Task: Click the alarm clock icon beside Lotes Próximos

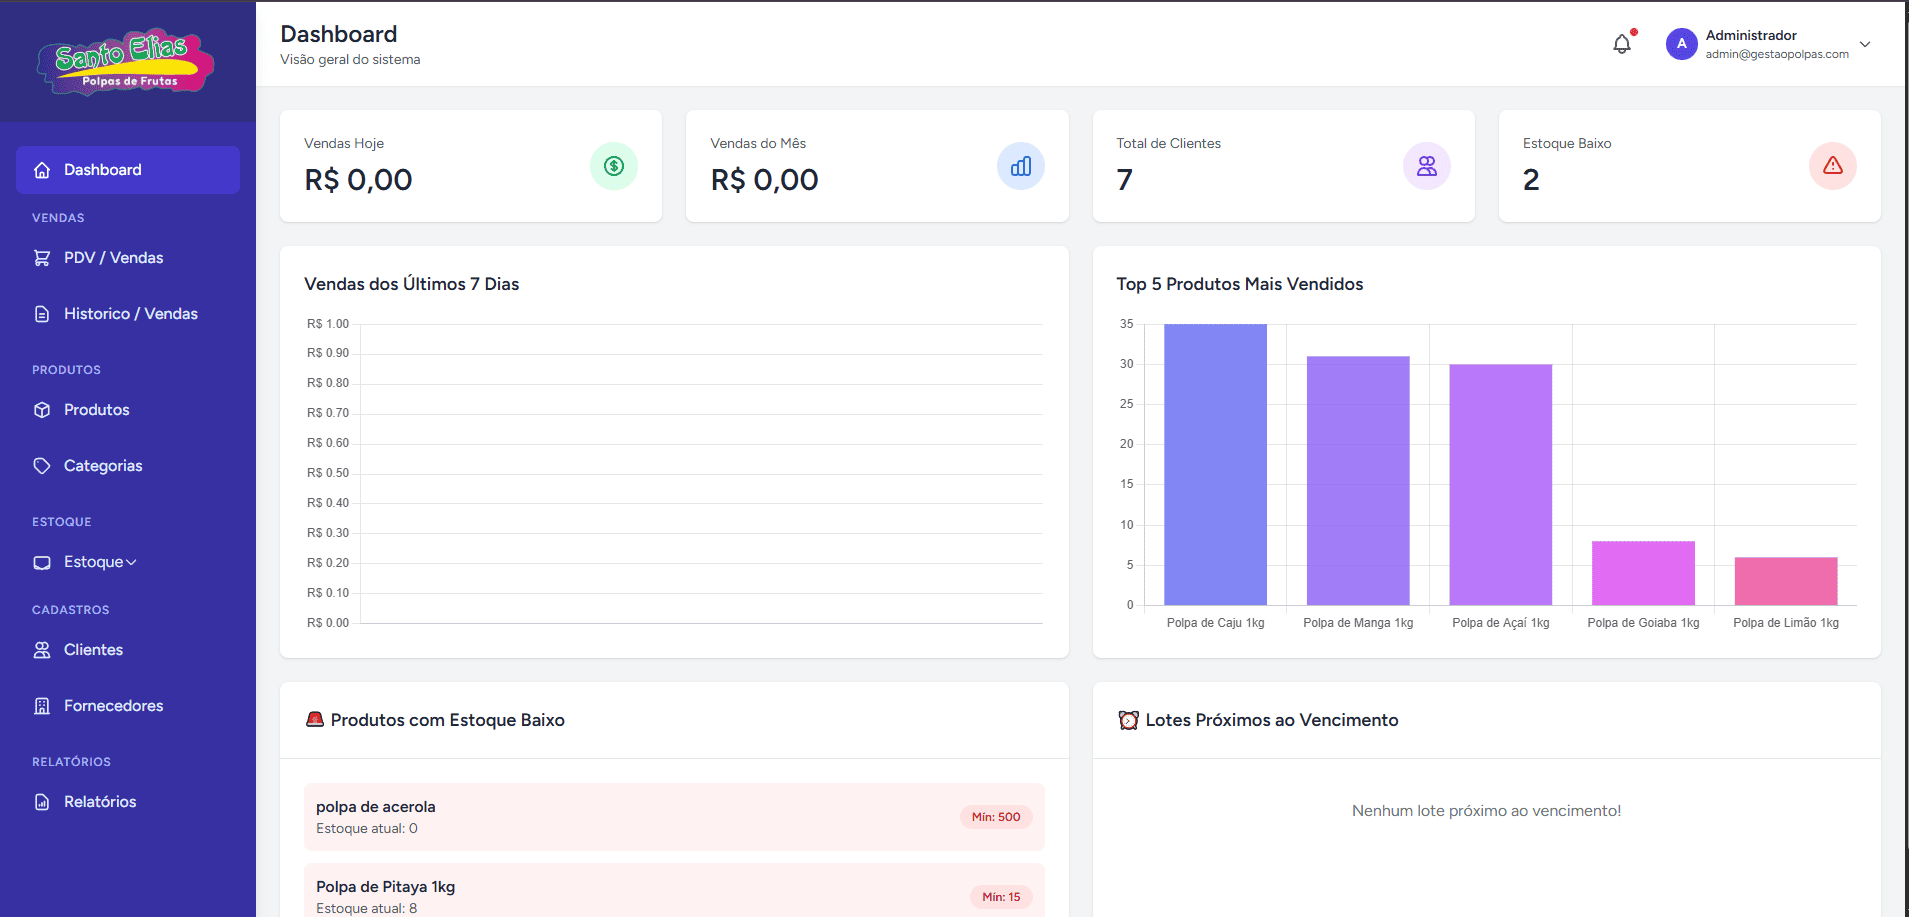Action: coord(1128,720)
